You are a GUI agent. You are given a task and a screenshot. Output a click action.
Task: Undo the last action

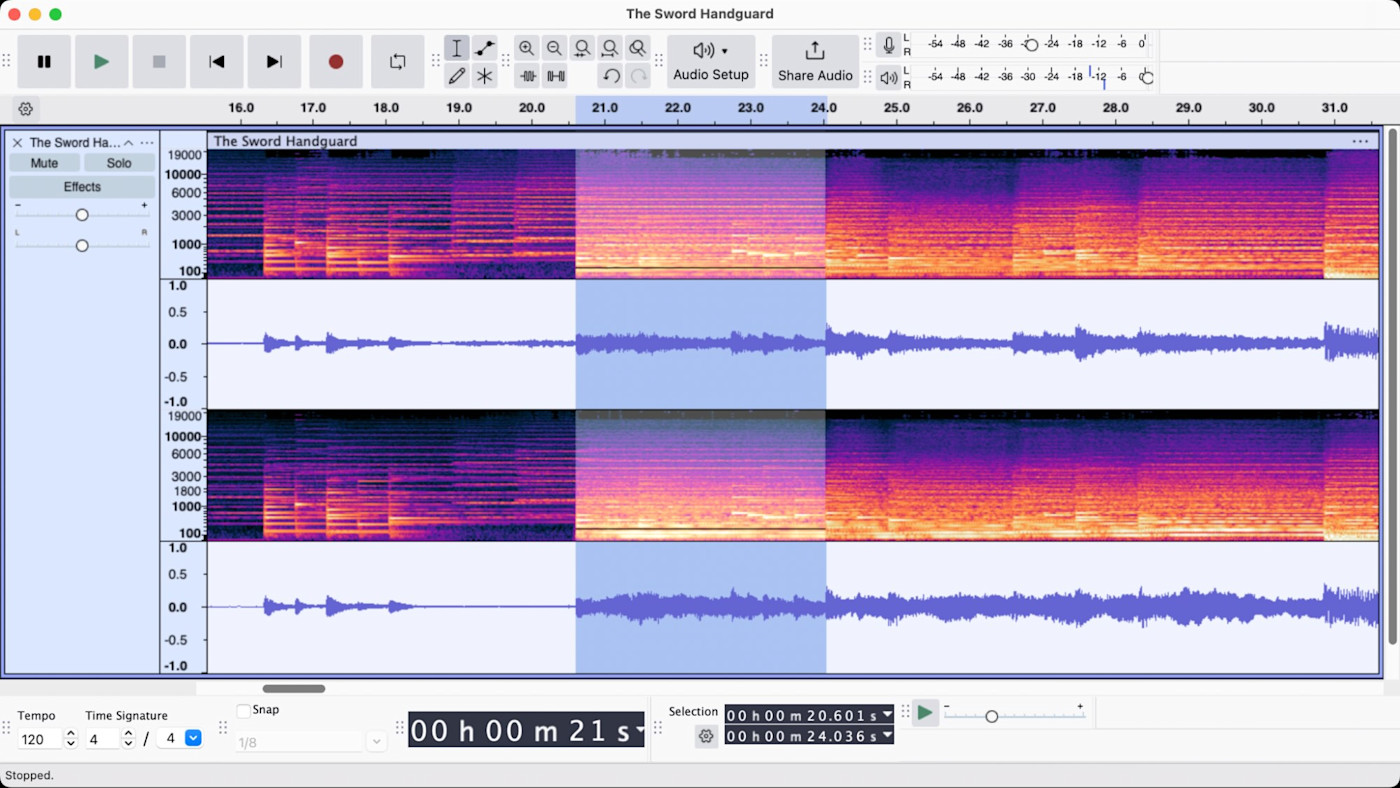click(611, 76)
